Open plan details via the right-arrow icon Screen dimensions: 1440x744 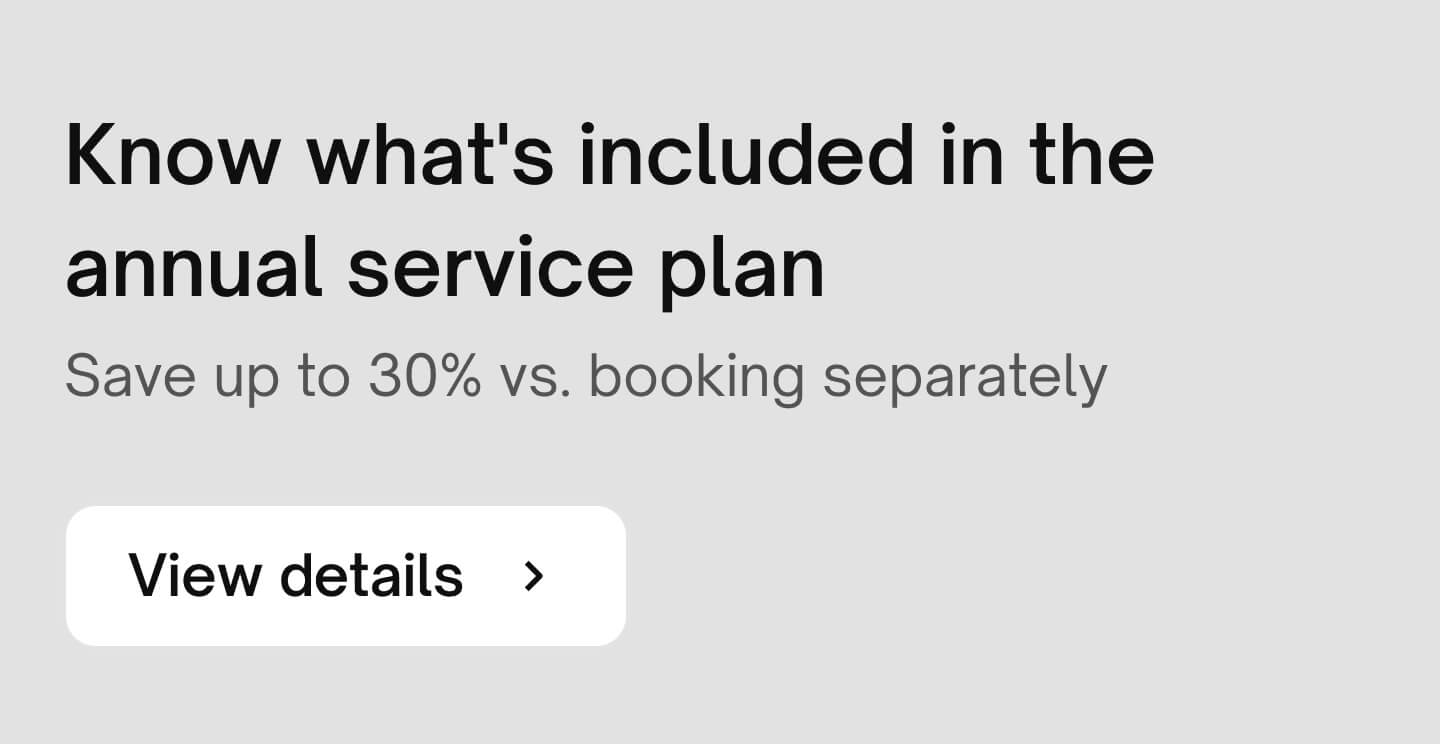coord(535,576)
